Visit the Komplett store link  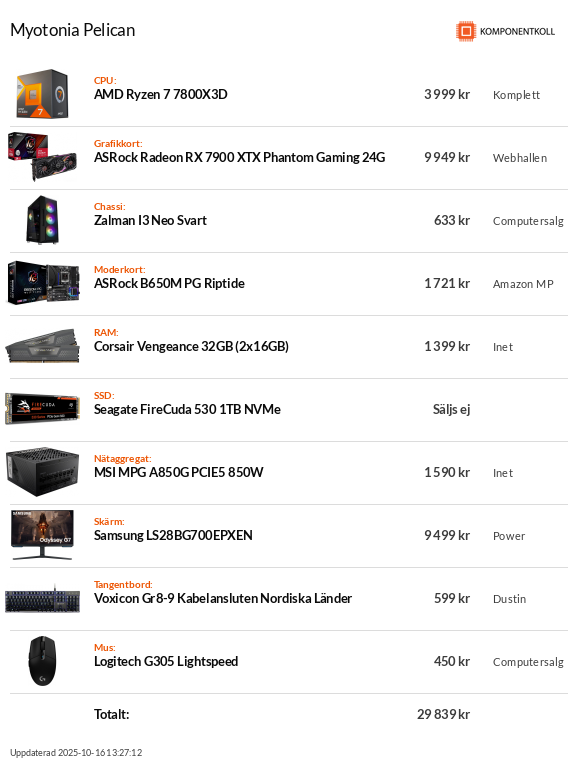point(516,95)
